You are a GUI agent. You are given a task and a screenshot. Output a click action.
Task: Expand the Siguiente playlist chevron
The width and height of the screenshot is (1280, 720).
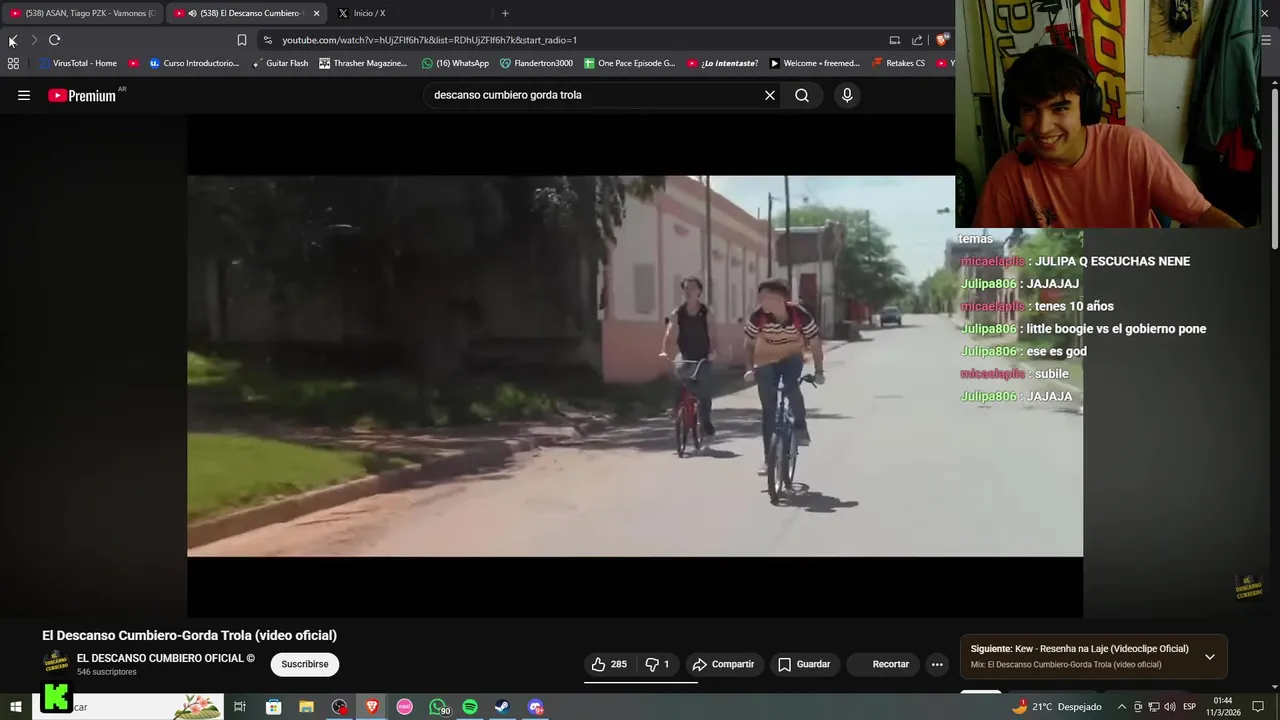(1210, 657)
